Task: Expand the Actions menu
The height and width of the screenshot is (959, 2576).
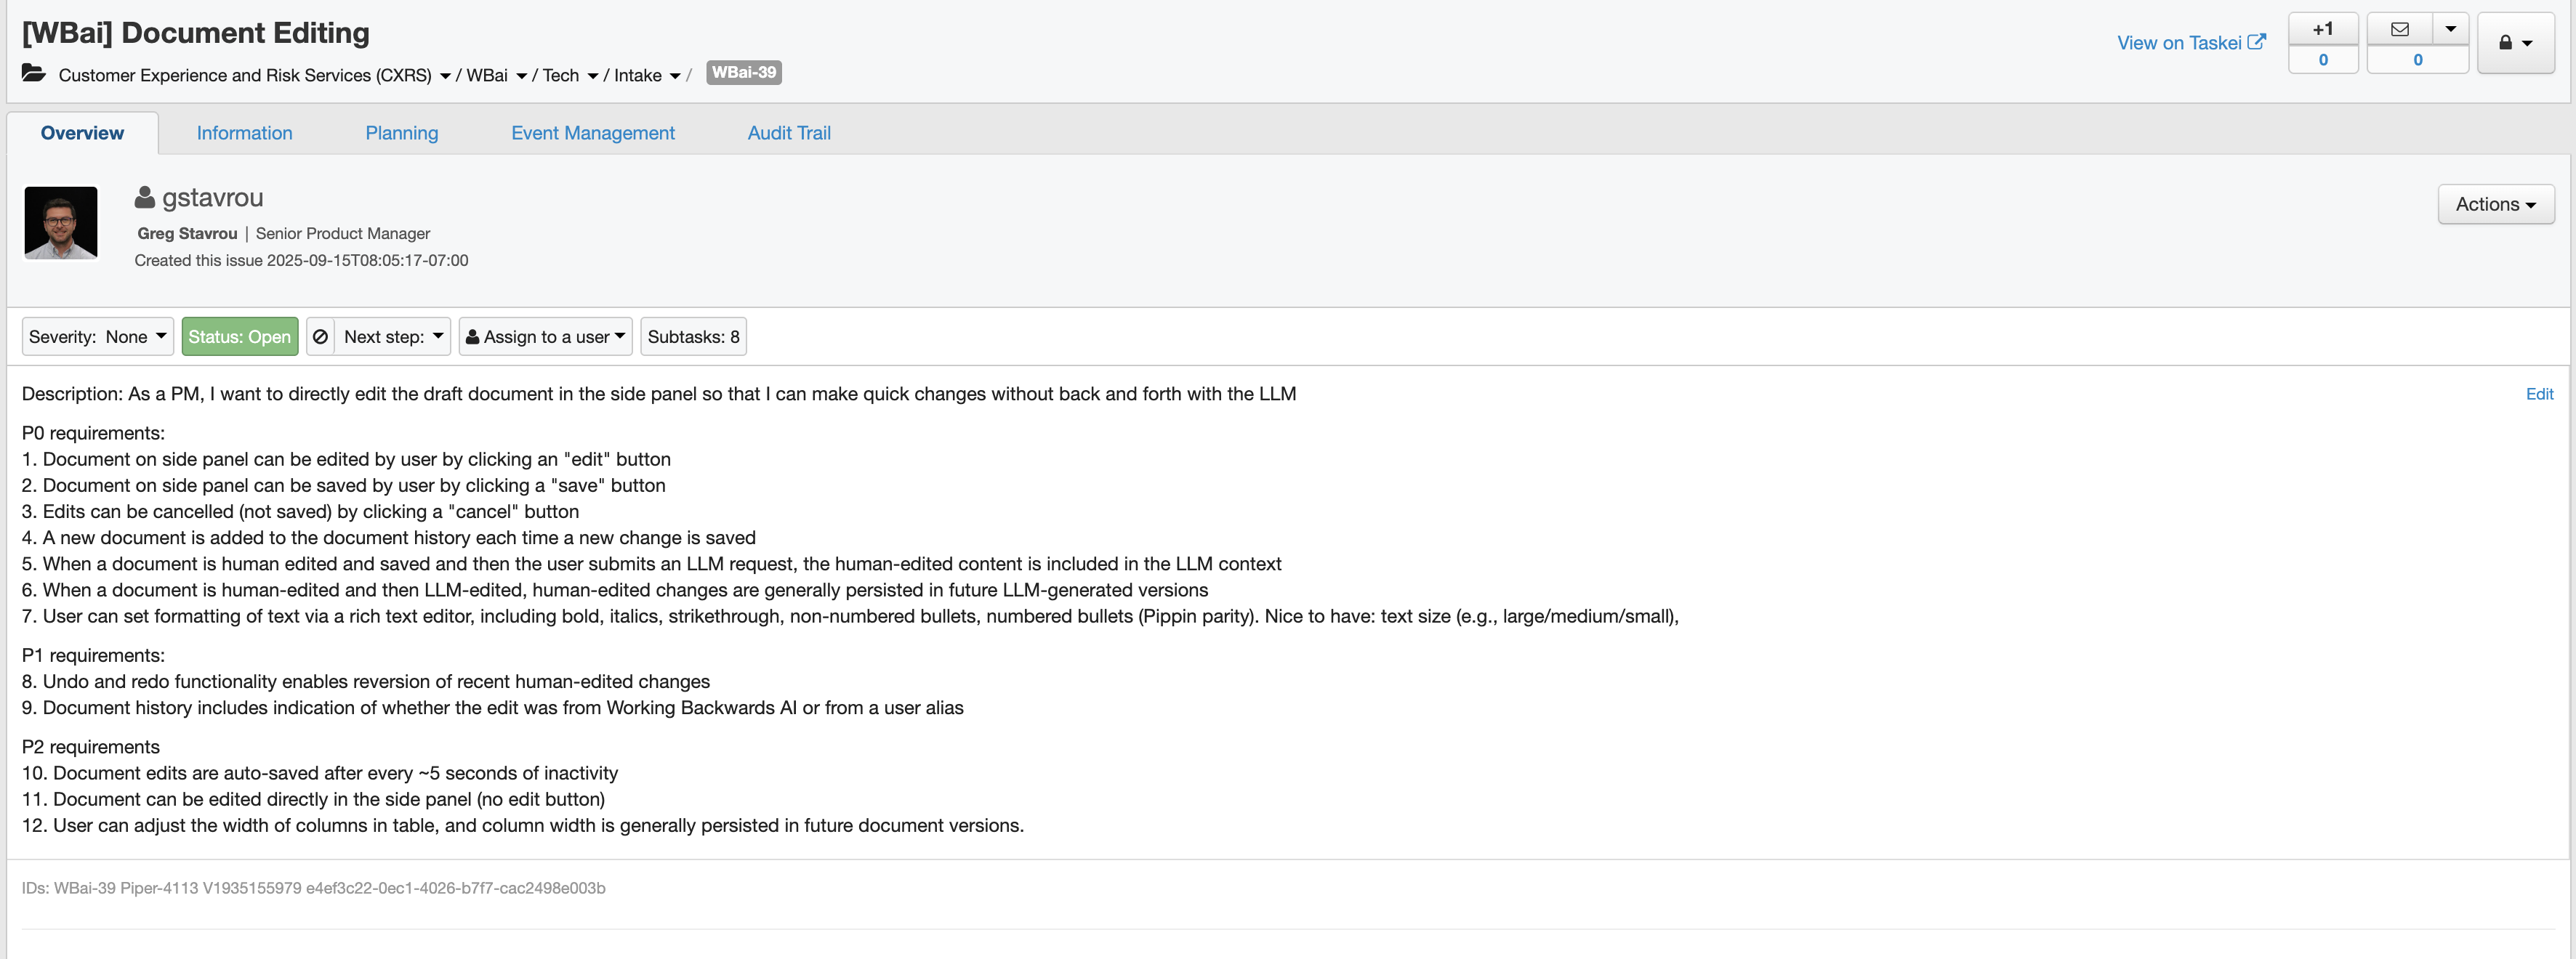Action: [2495, 204]
